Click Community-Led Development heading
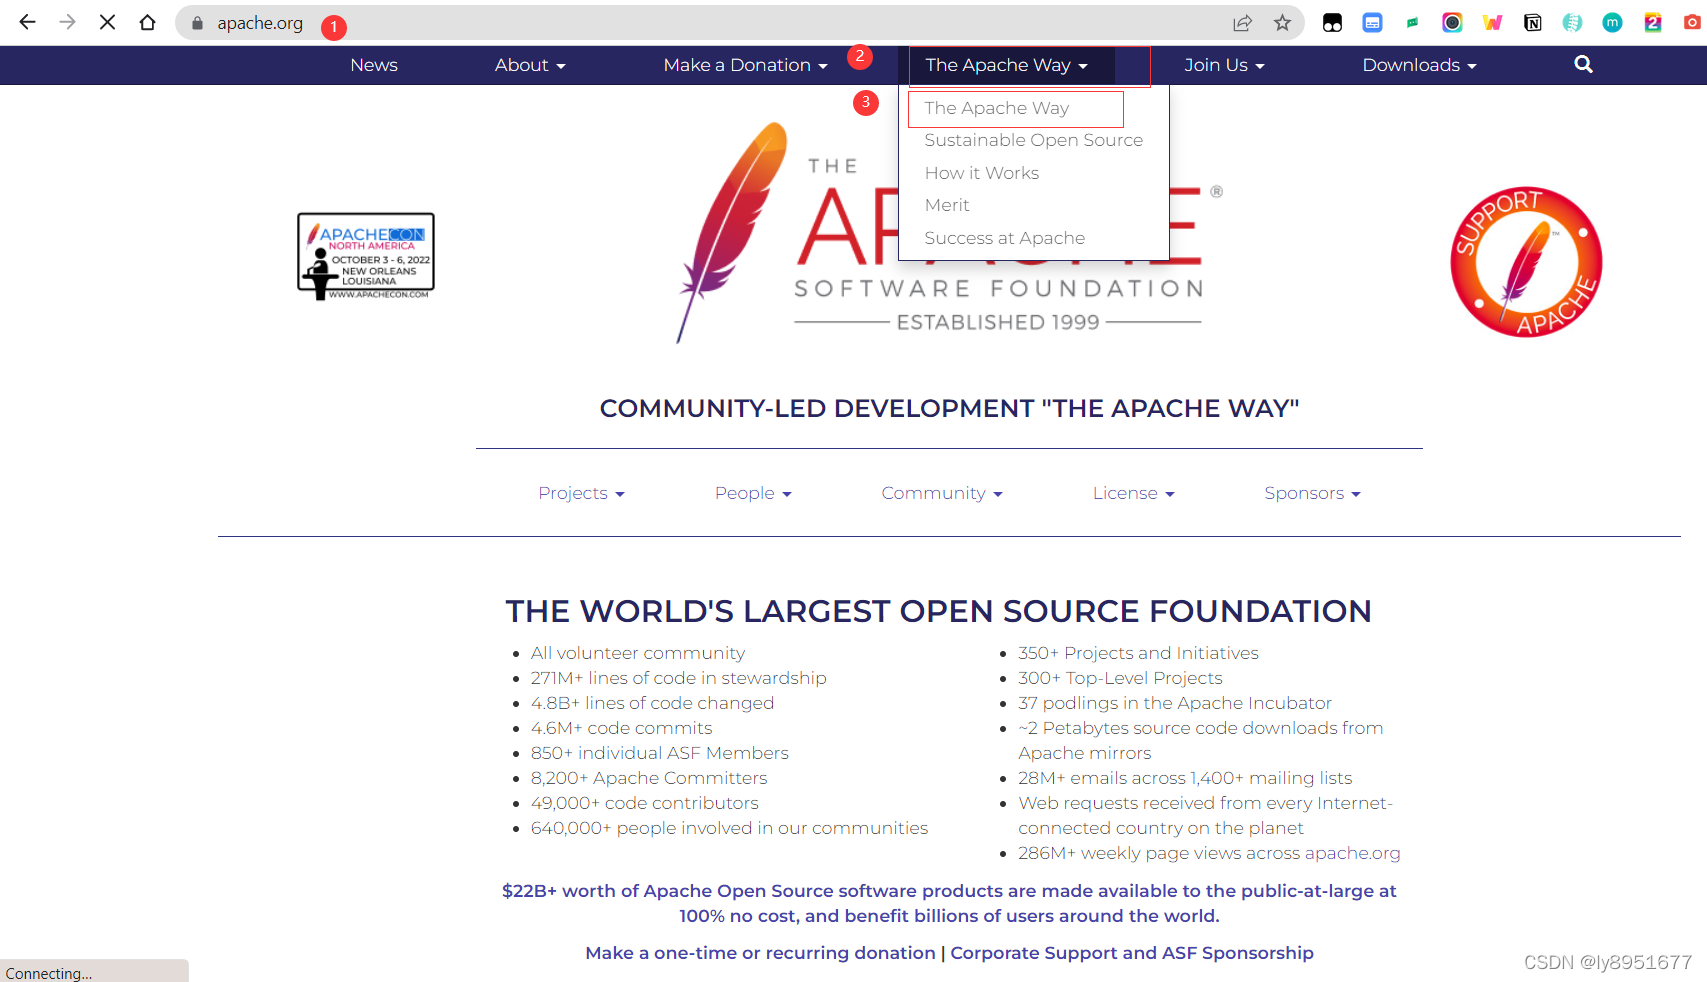 (x=949, y=408)
